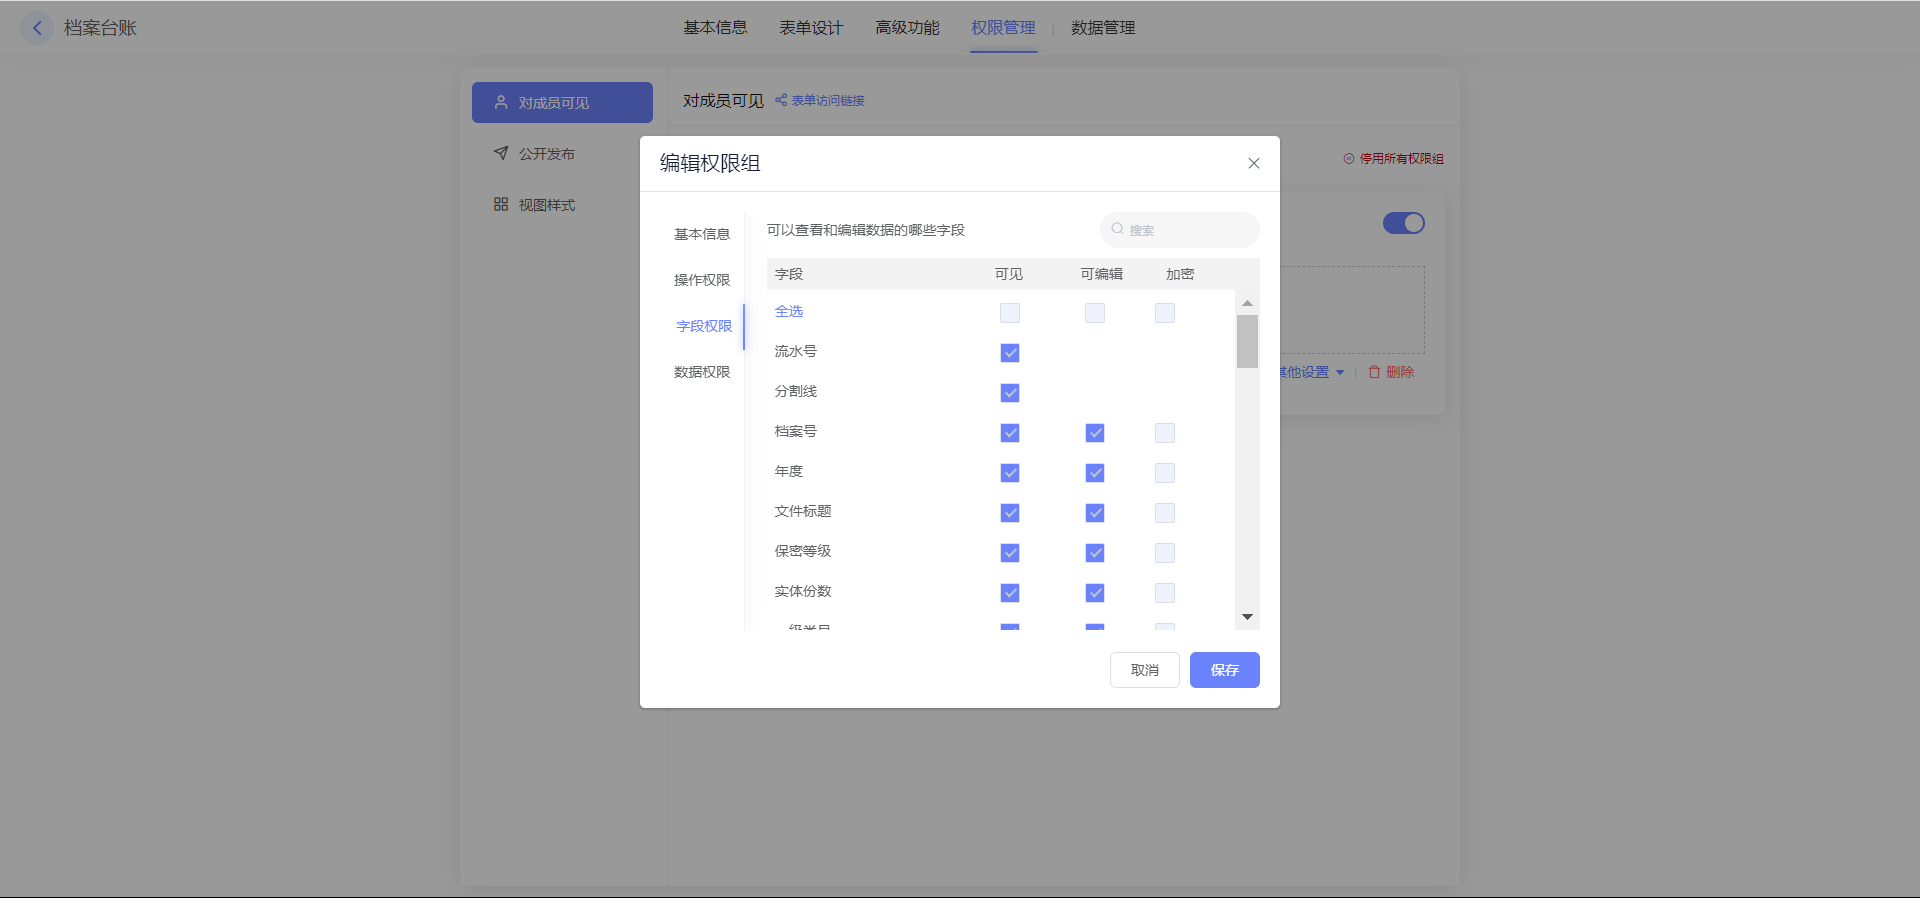Click the 取消 button
This screenshot has width=1920, height=898.
click(1144, 670)
